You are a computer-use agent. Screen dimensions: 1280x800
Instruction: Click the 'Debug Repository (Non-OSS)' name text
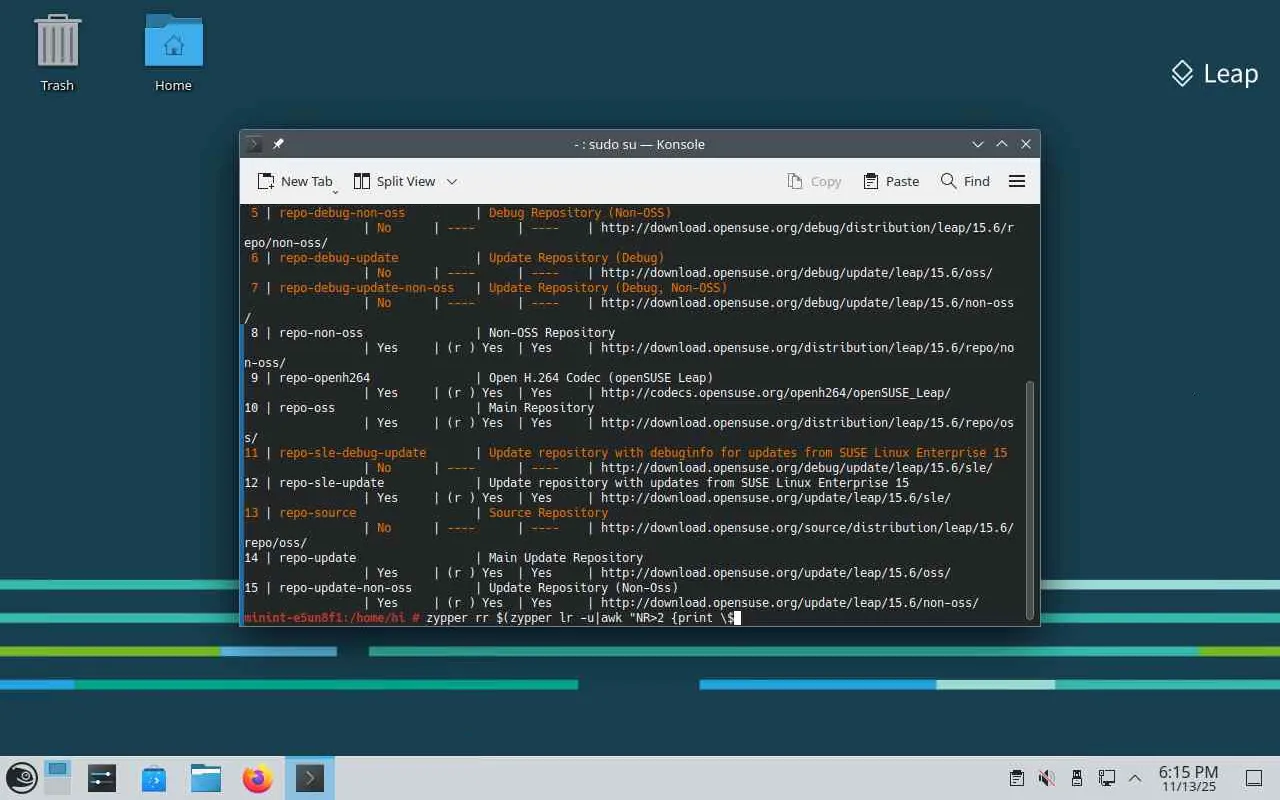(580, 213)
